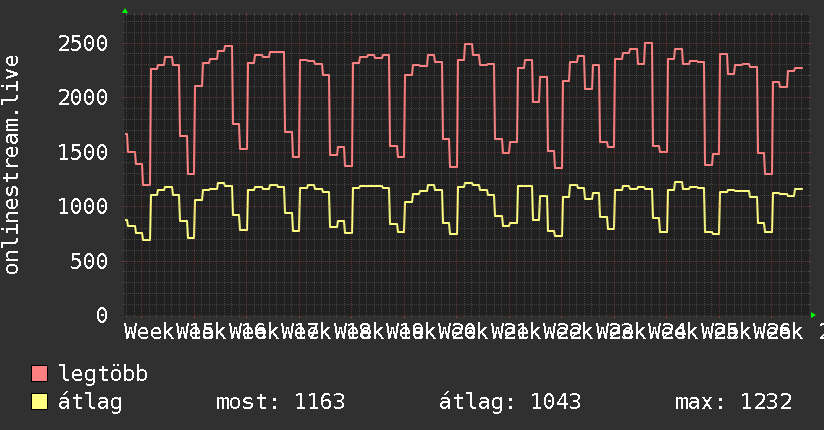Click the 'most: 1163' value
The width and height of the screenshot is (824, 430).
281,402
